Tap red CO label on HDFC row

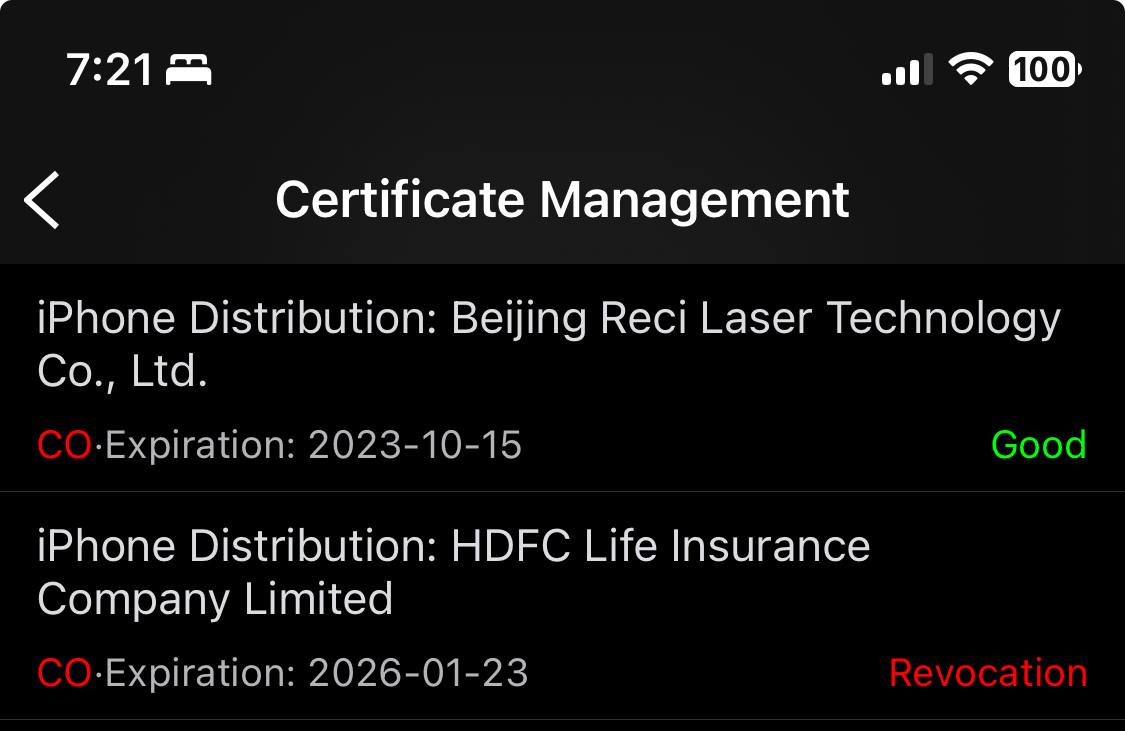[64, 673]
